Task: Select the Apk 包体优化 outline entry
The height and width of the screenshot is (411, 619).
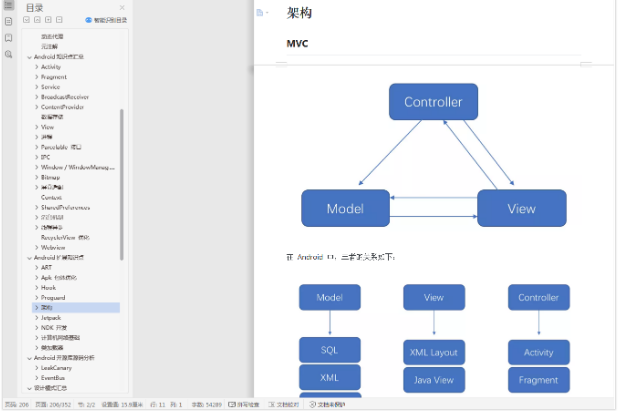Action: click(x=59, y=278)
